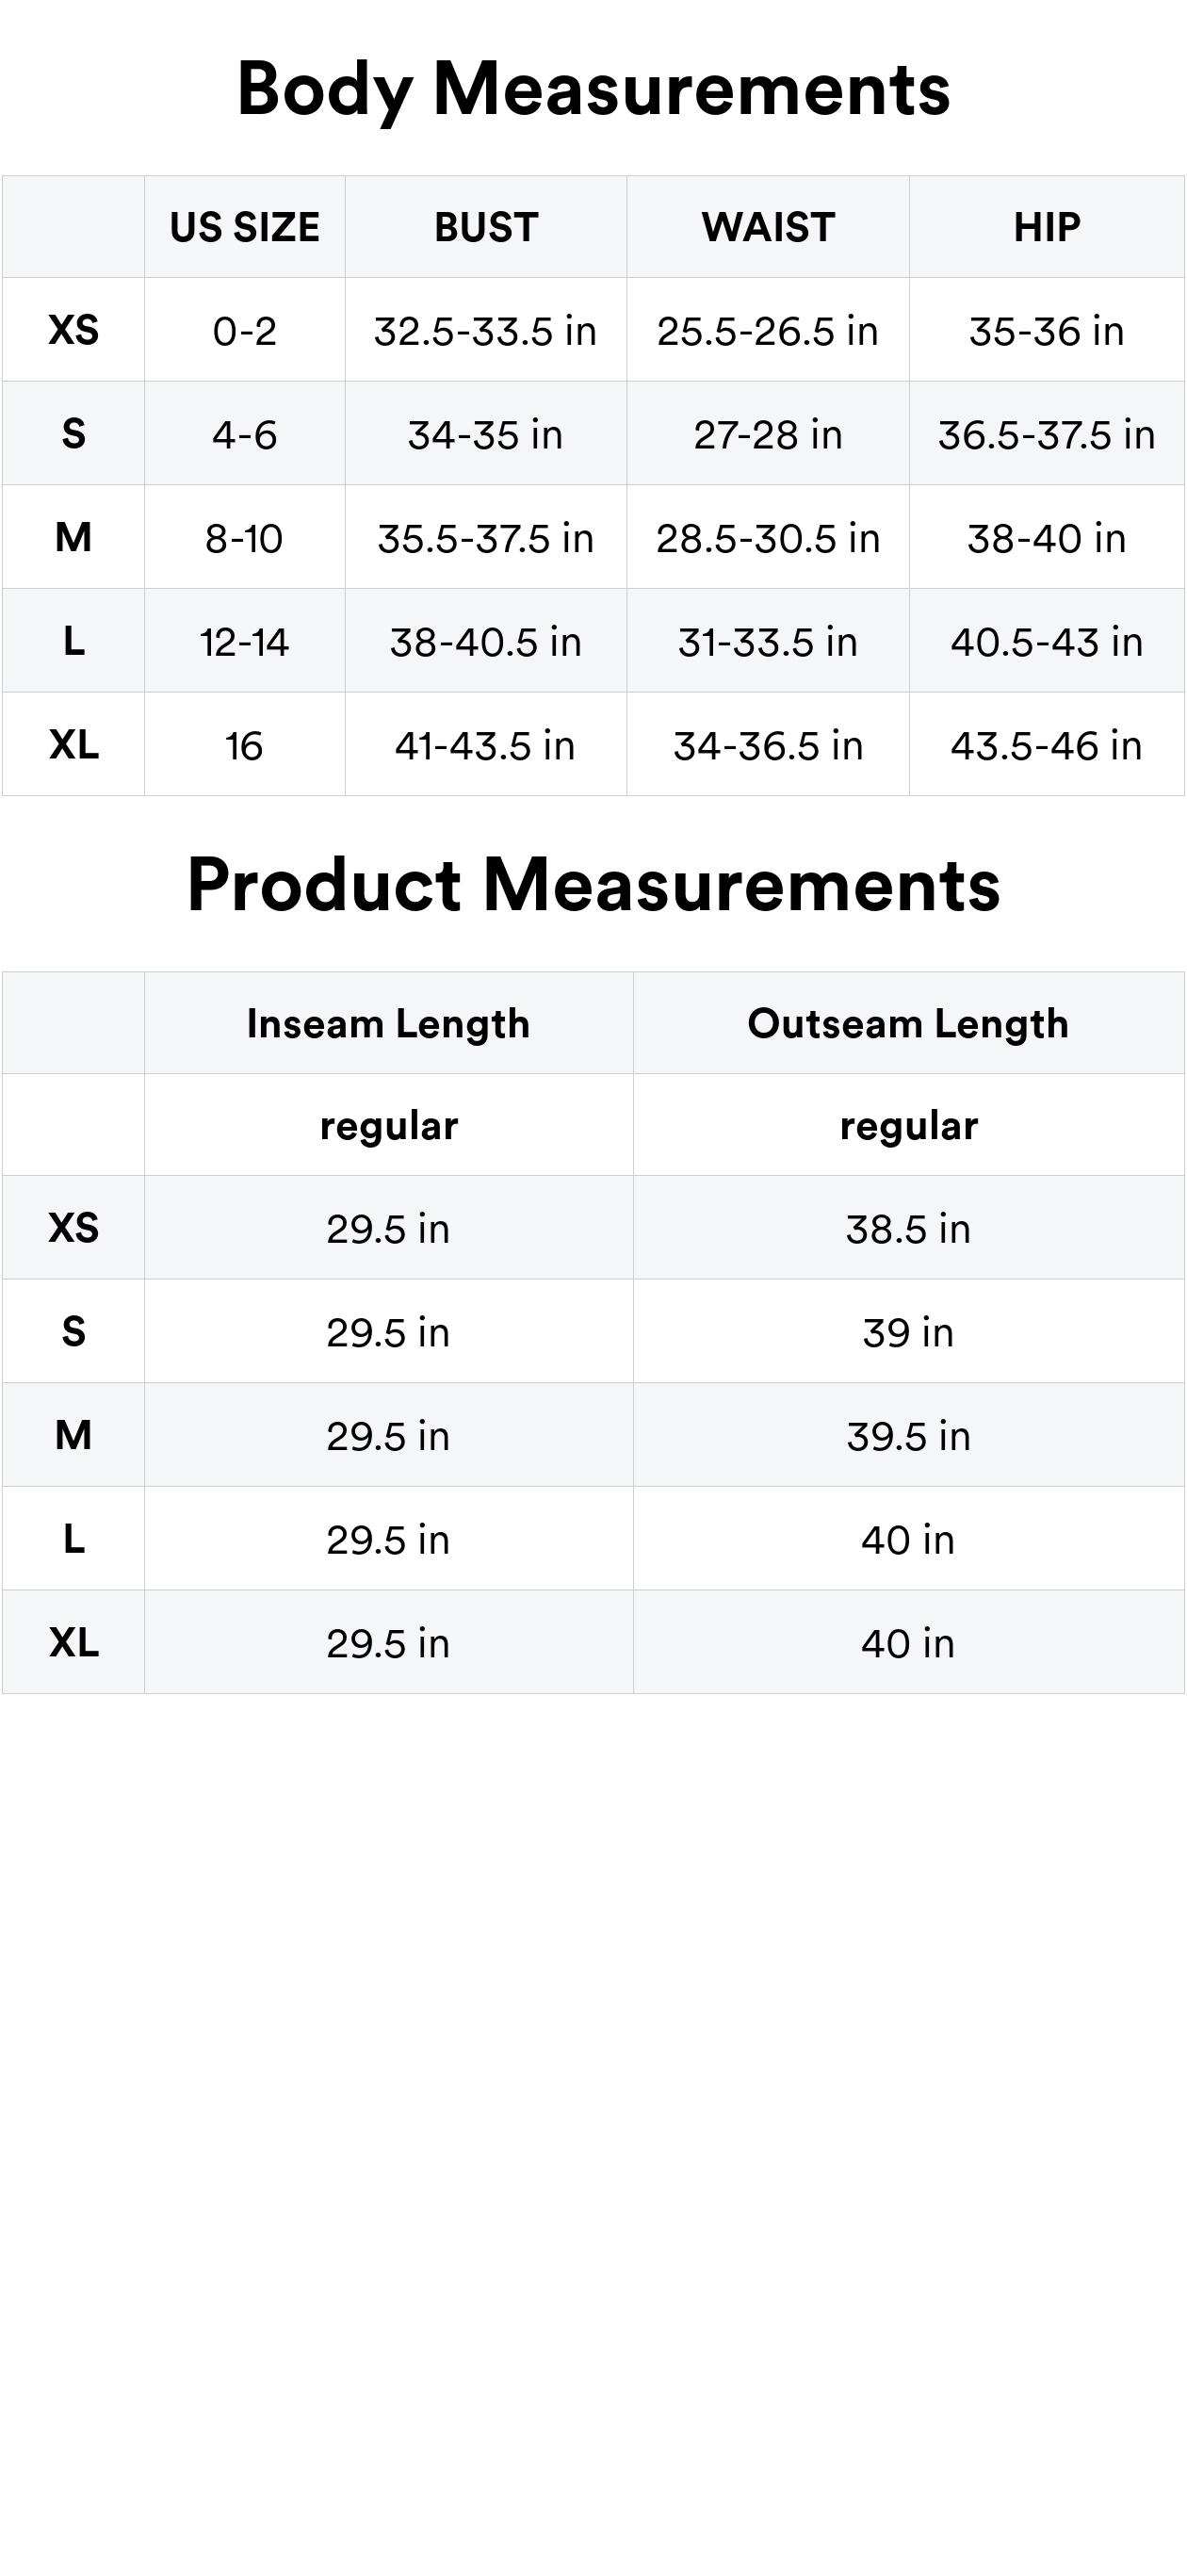The image size is (1187, 2576).
Task: Click the 0-2 US size cell
Action: 244,331
